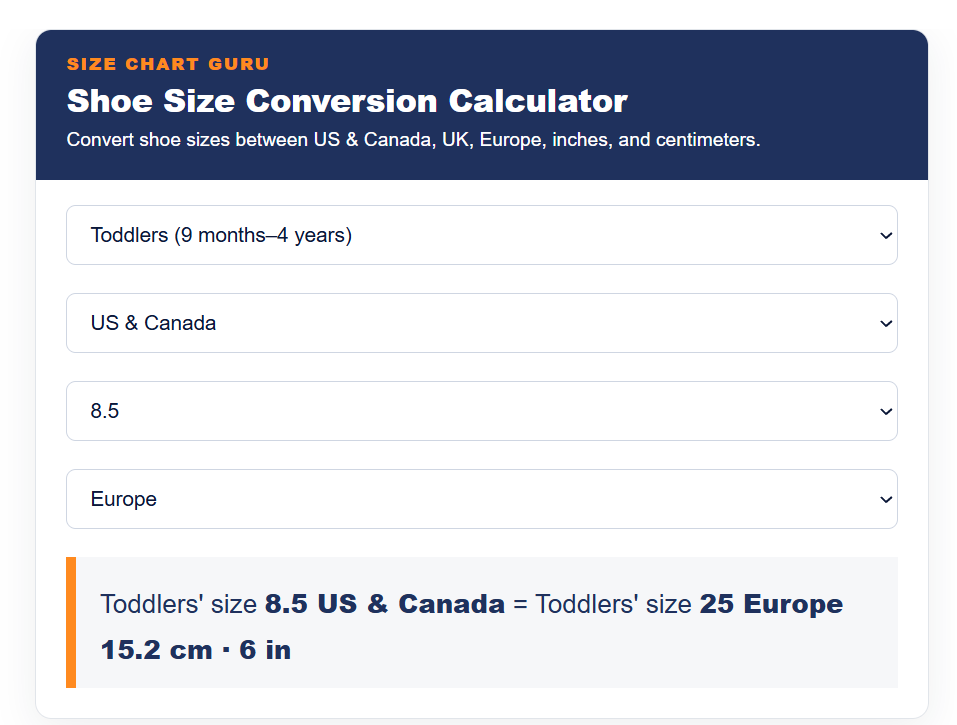Click the bold 8.5 US & Canada result text

(x=385, y=604)
